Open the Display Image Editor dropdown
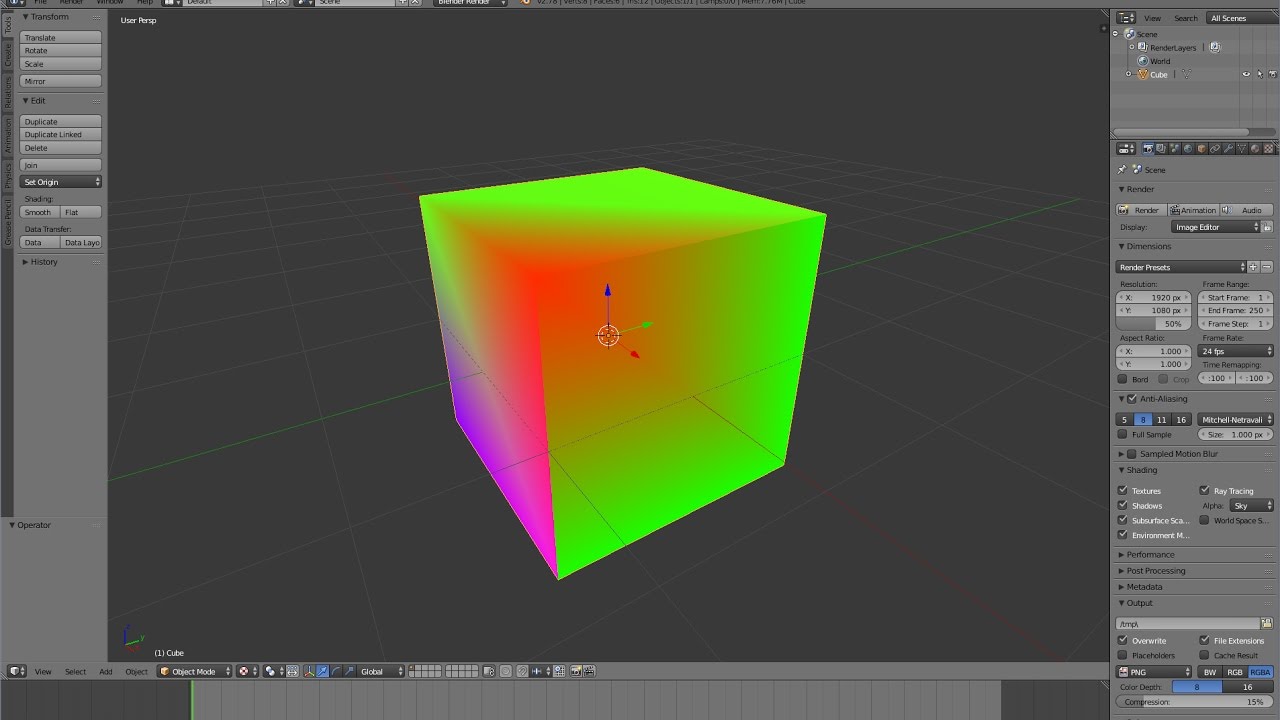Viewport: 1280px width, 720px height. pyautogui.click(x=1216, y=227)
